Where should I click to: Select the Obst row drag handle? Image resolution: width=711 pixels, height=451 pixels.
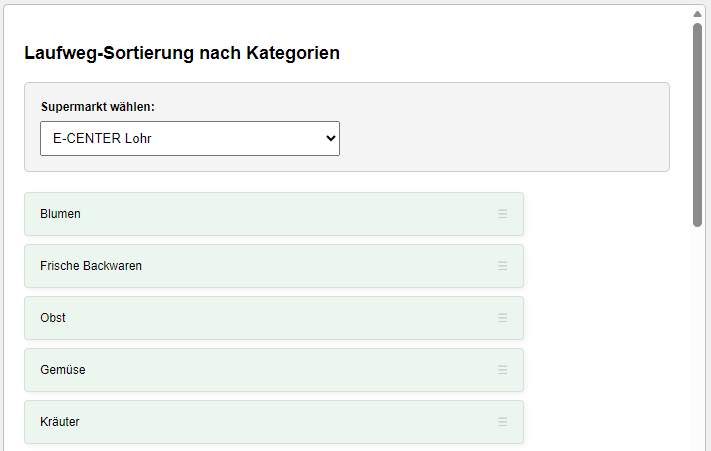502,318
